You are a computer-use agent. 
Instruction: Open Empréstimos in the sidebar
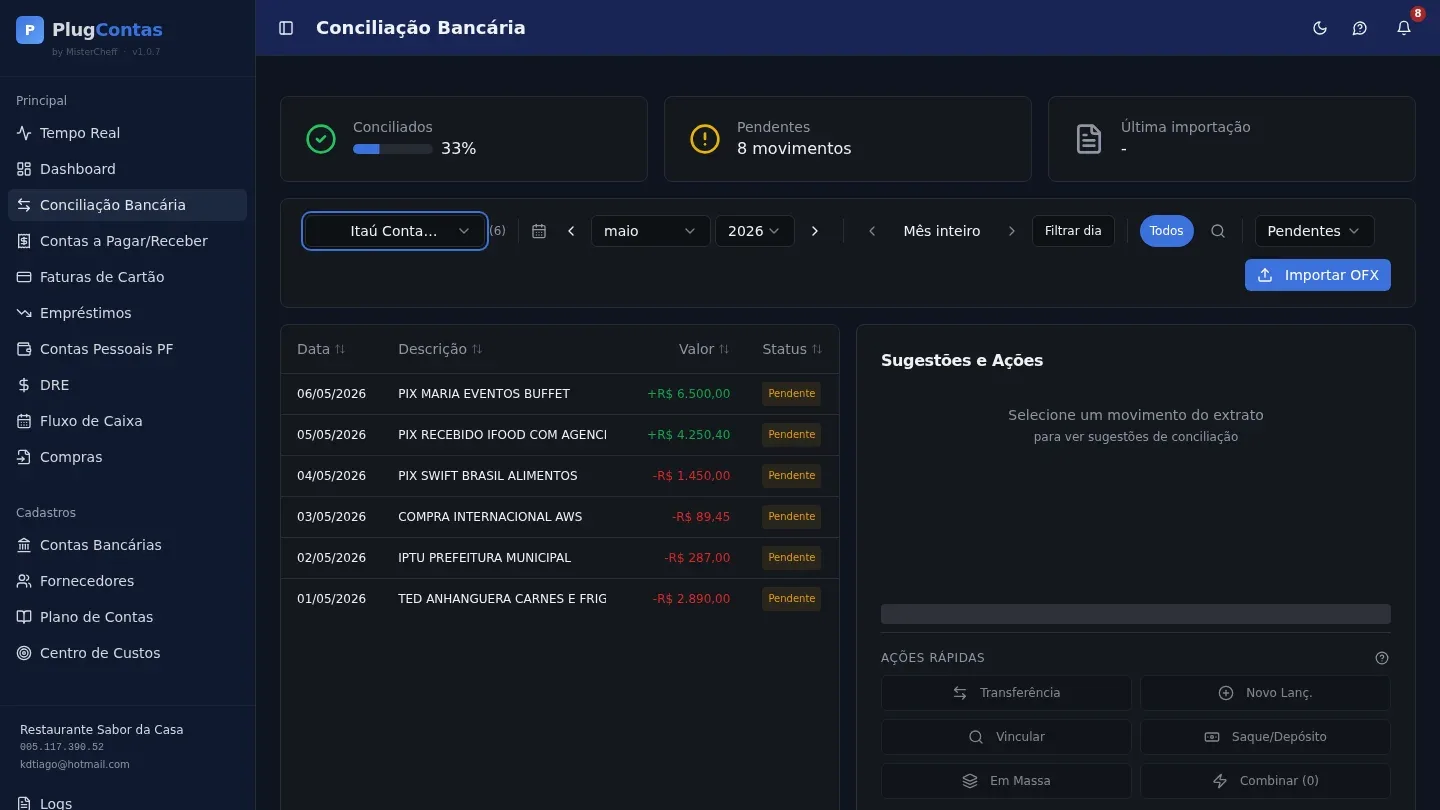click(x=127, y=313)
